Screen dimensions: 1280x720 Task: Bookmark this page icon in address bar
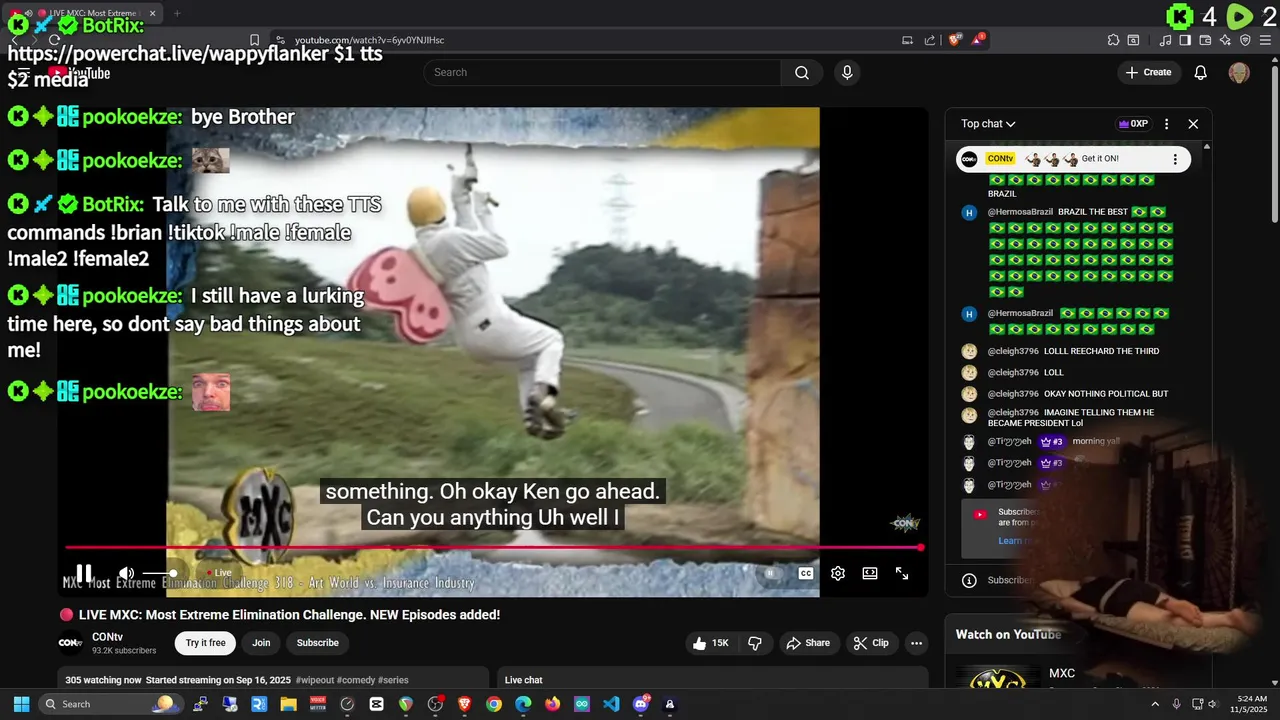point(254,40)
